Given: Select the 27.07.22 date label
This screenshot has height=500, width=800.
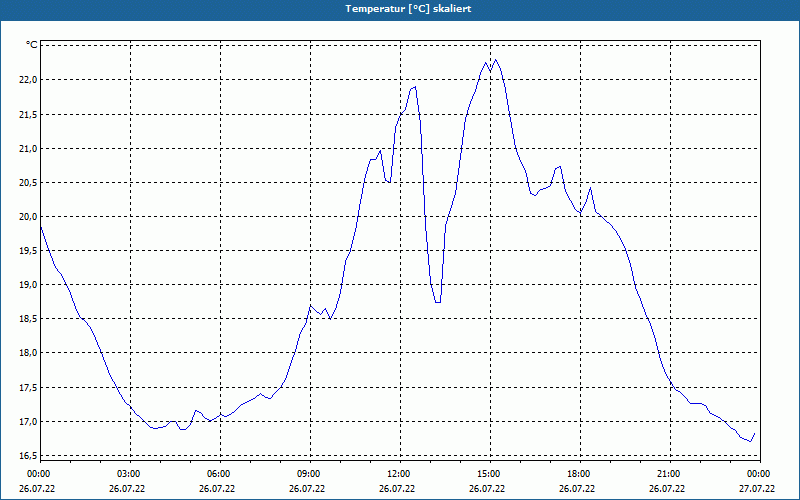Looking at the screenshot, I should tap(757, 489).
